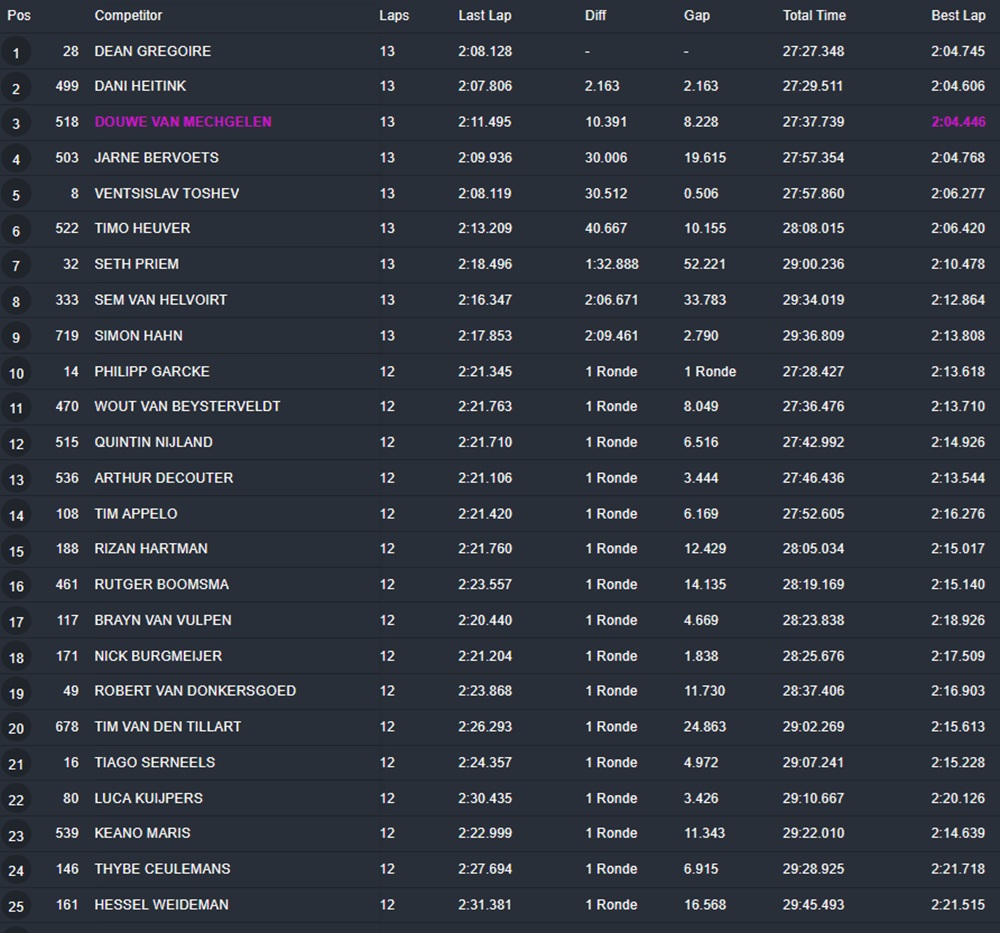Viewport: 1000px width, 933px height.
Task: Click the position 3 circle badge
Action: click(x=16, y=124)
